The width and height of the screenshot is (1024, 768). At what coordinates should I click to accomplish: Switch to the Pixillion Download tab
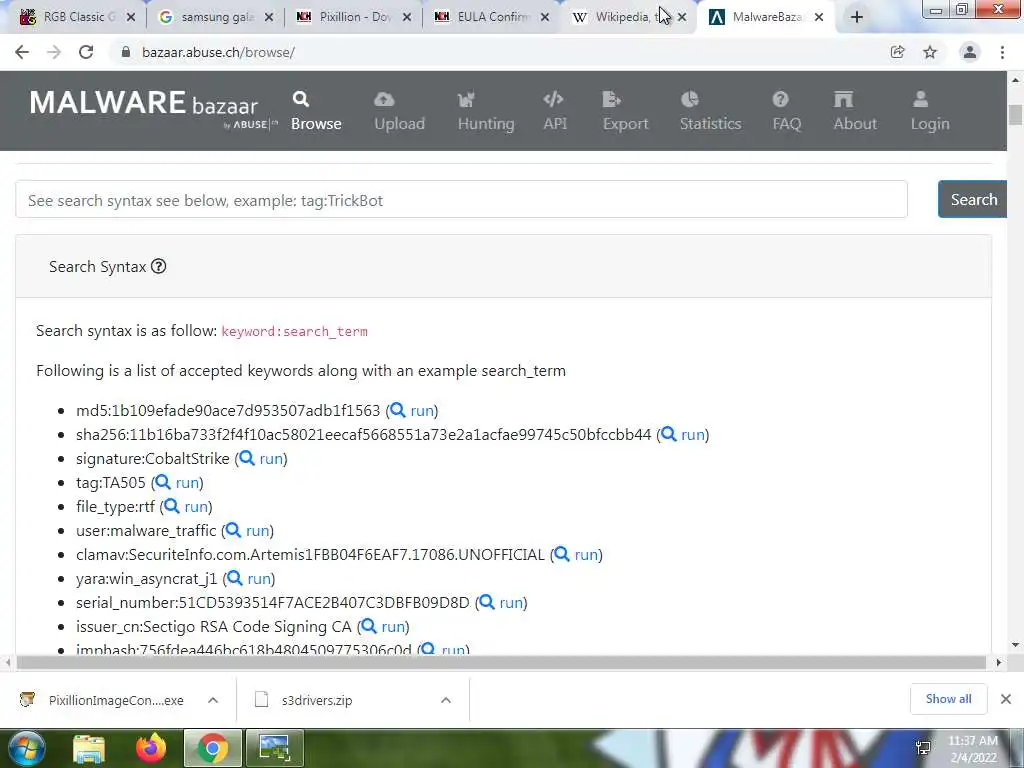point(353,17)
